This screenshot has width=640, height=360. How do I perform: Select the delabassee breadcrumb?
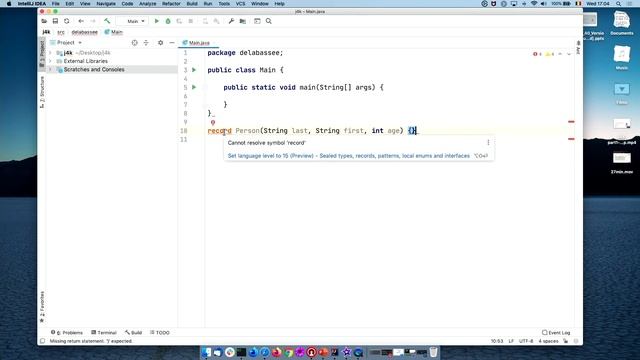[84, 32]
